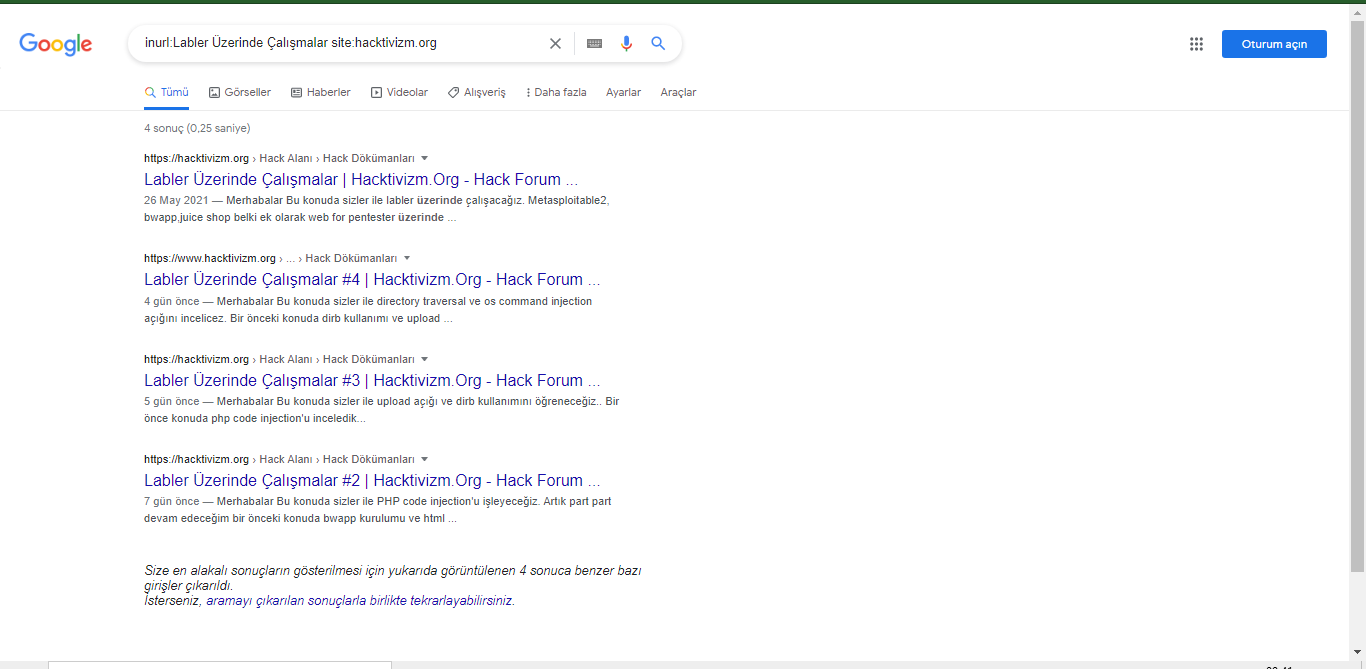Open the Ayarlar settings menu
The height and width of the screenshot is (669, 1366).
click(x=623, y=92)
